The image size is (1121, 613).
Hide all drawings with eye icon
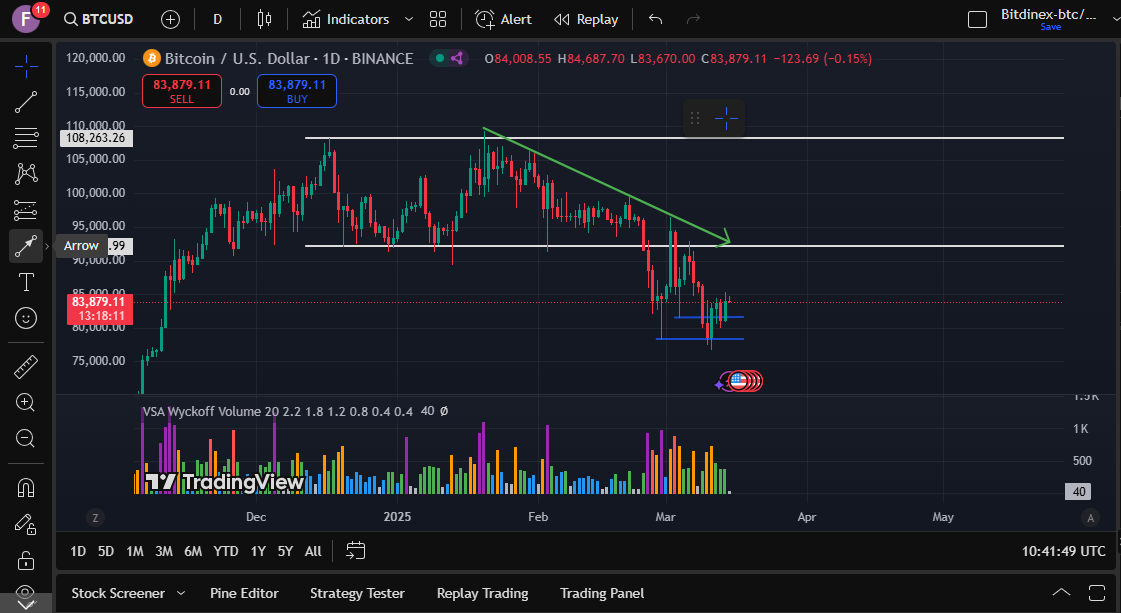tap(26, 592)
